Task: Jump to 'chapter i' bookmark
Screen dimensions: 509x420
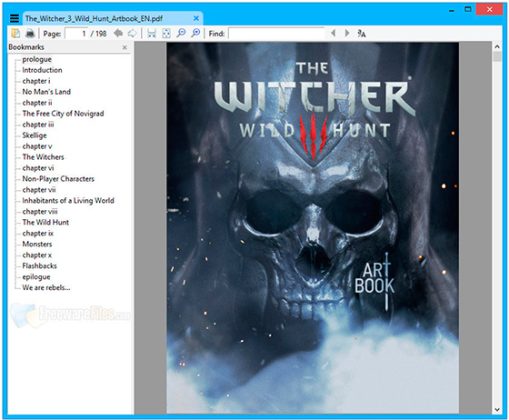Action: (x=36, y=81)
